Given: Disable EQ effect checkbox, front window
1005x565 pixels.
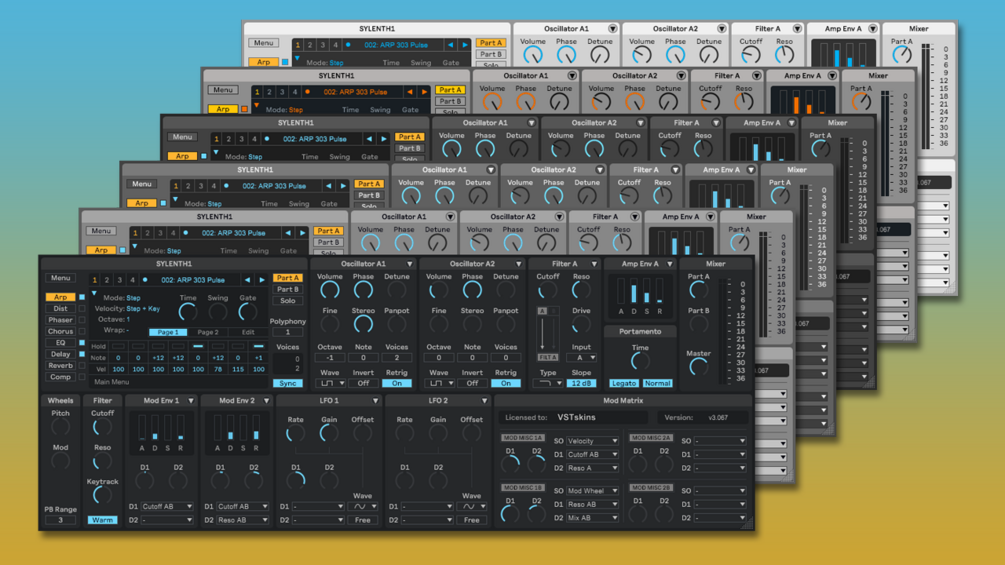Looking at the screenshot, I should click(82, 343).
